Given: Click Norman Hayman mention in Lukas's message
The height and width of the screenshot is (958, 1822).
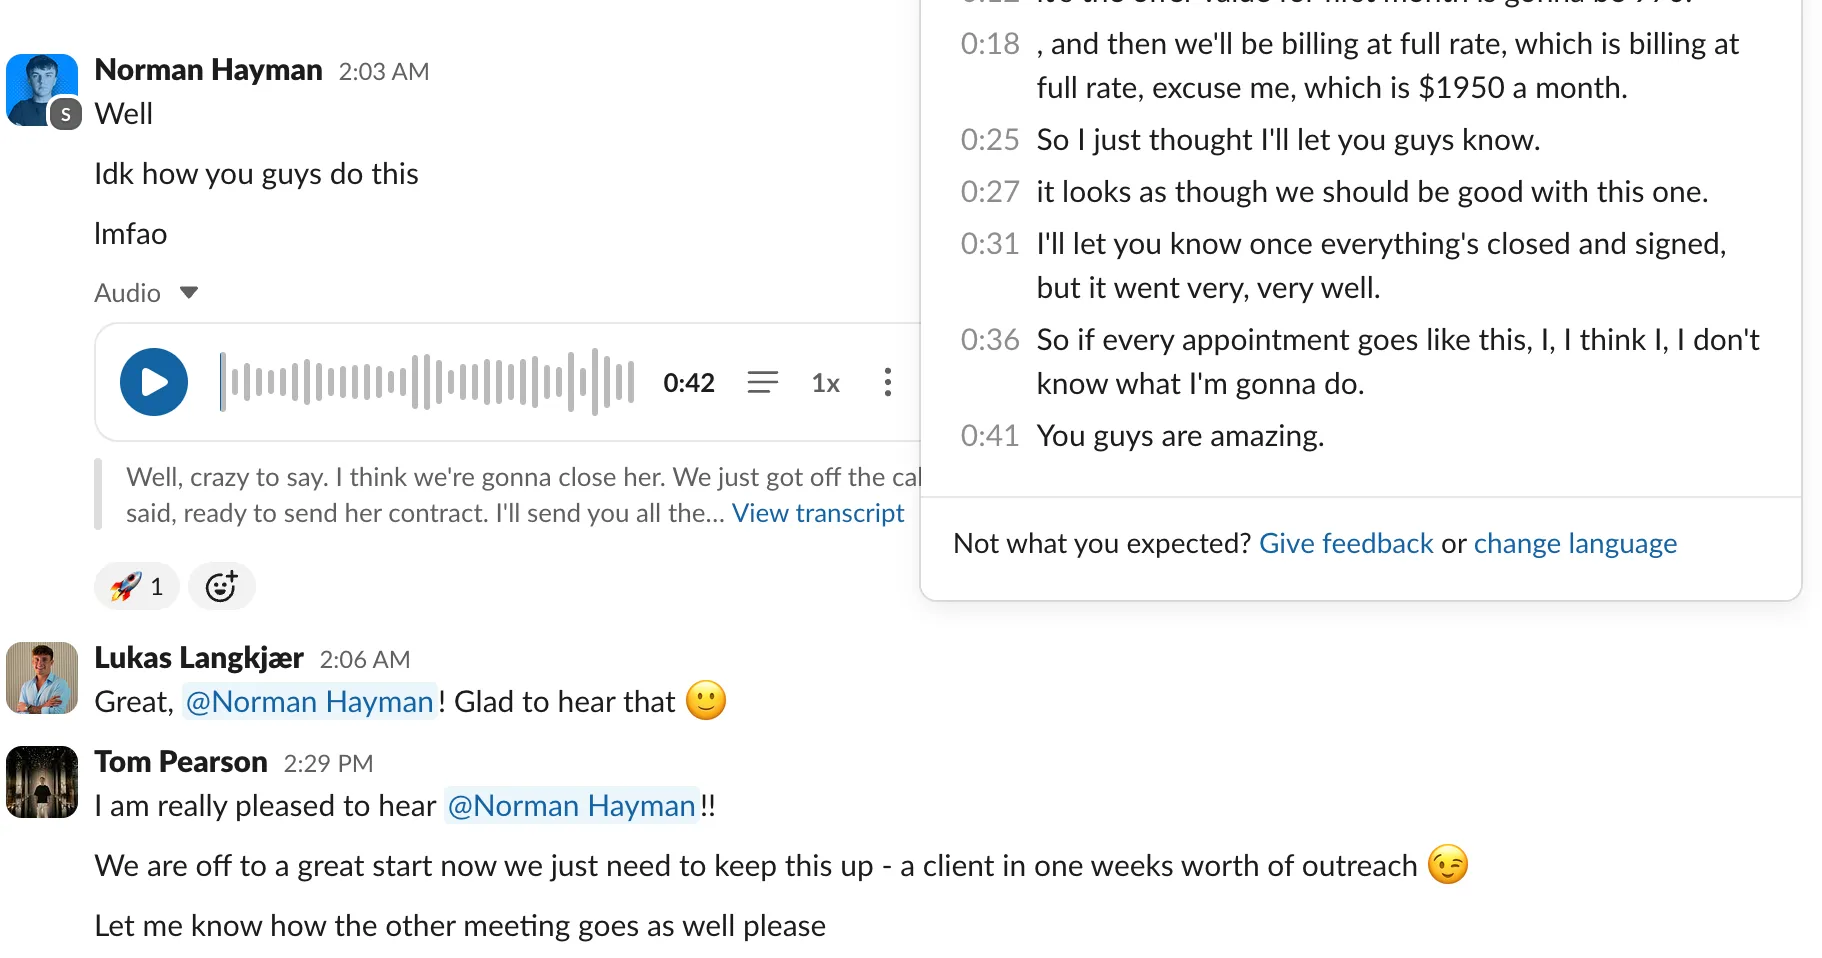Looking at the screenshot, I should (x=309, y=702).
